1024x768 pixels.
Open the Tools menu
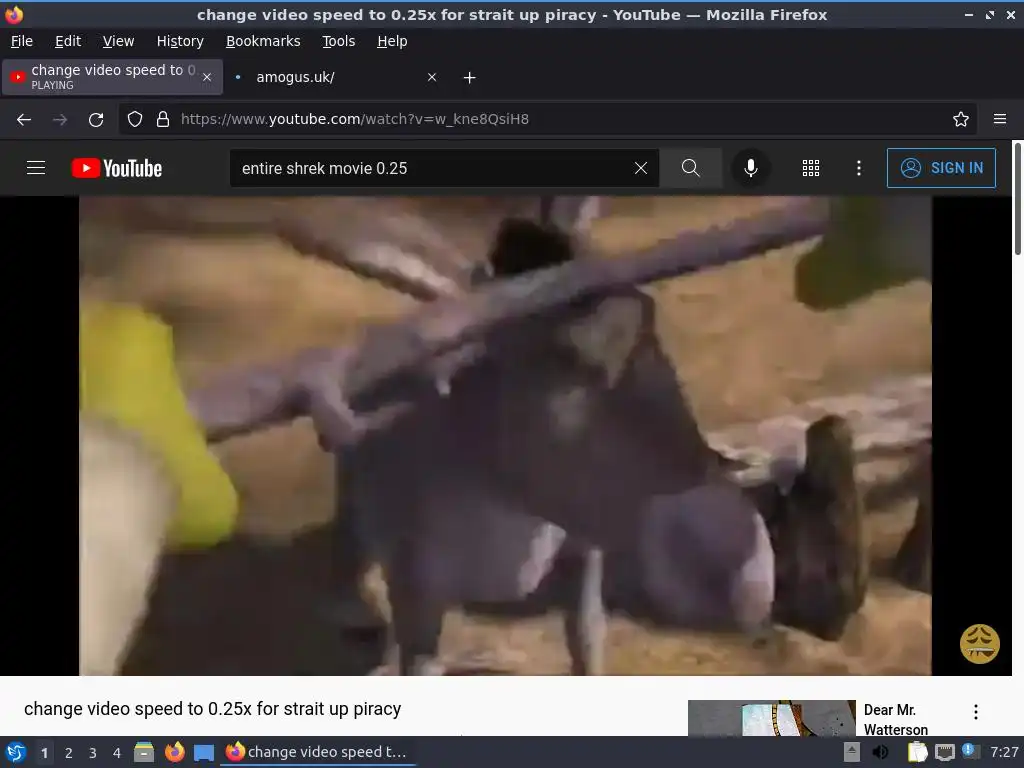tap(338, 41)
